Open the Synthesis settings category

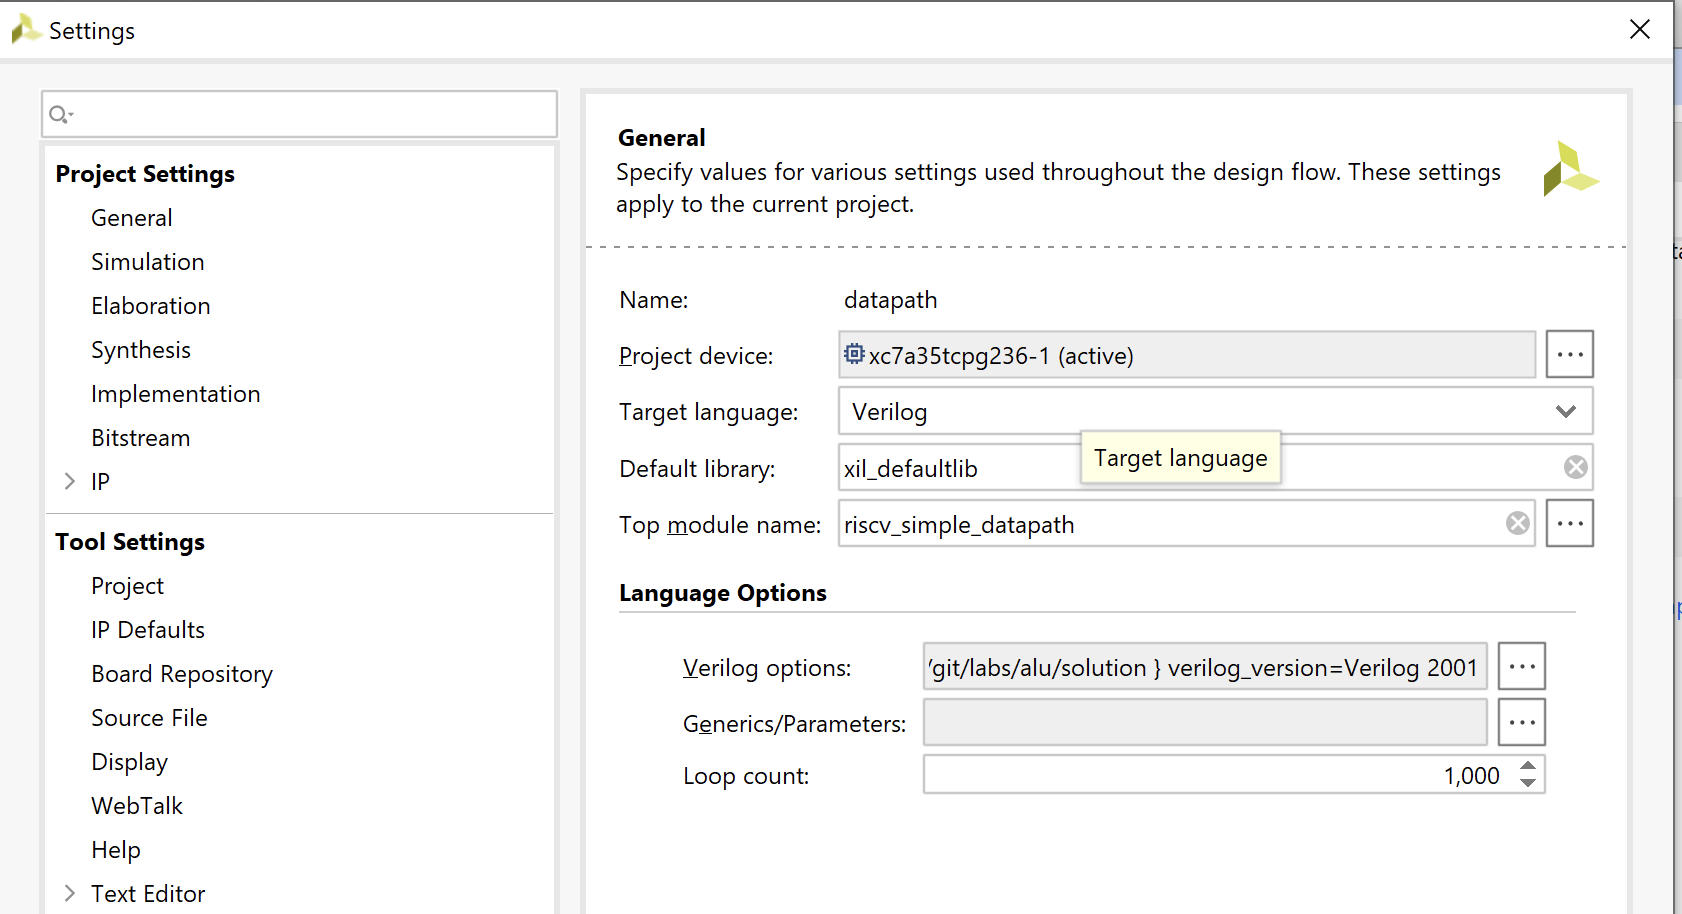141,349
